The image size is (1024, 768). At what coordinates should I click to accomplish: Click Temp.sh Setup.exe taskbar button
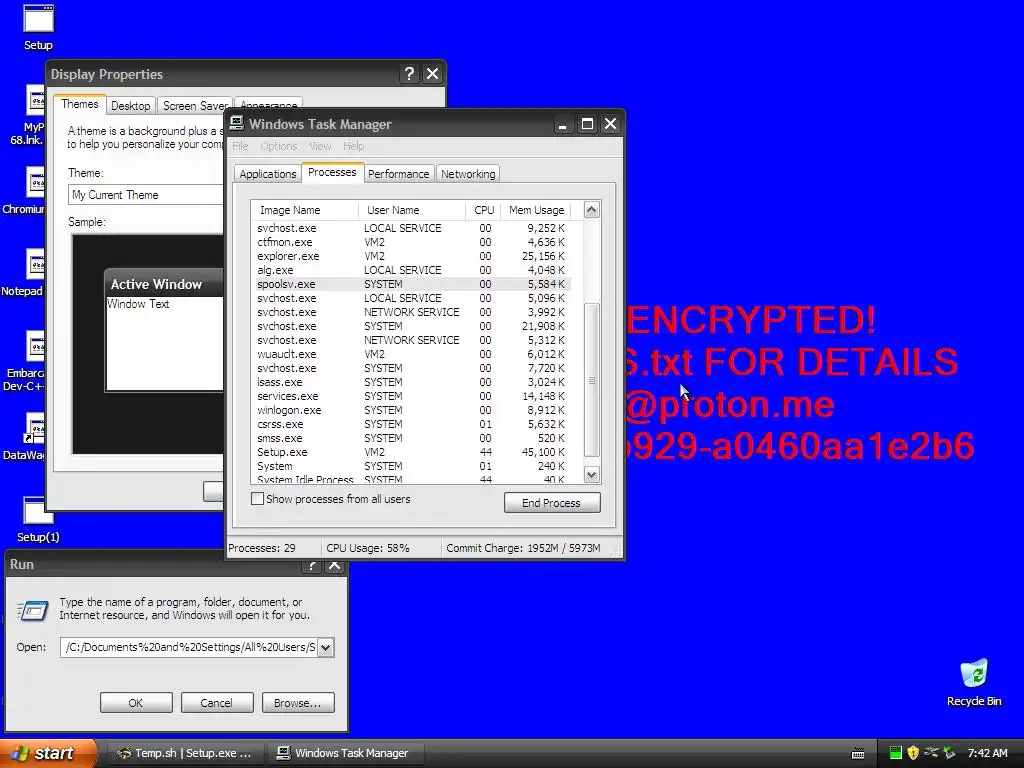(x=185, y=753)
